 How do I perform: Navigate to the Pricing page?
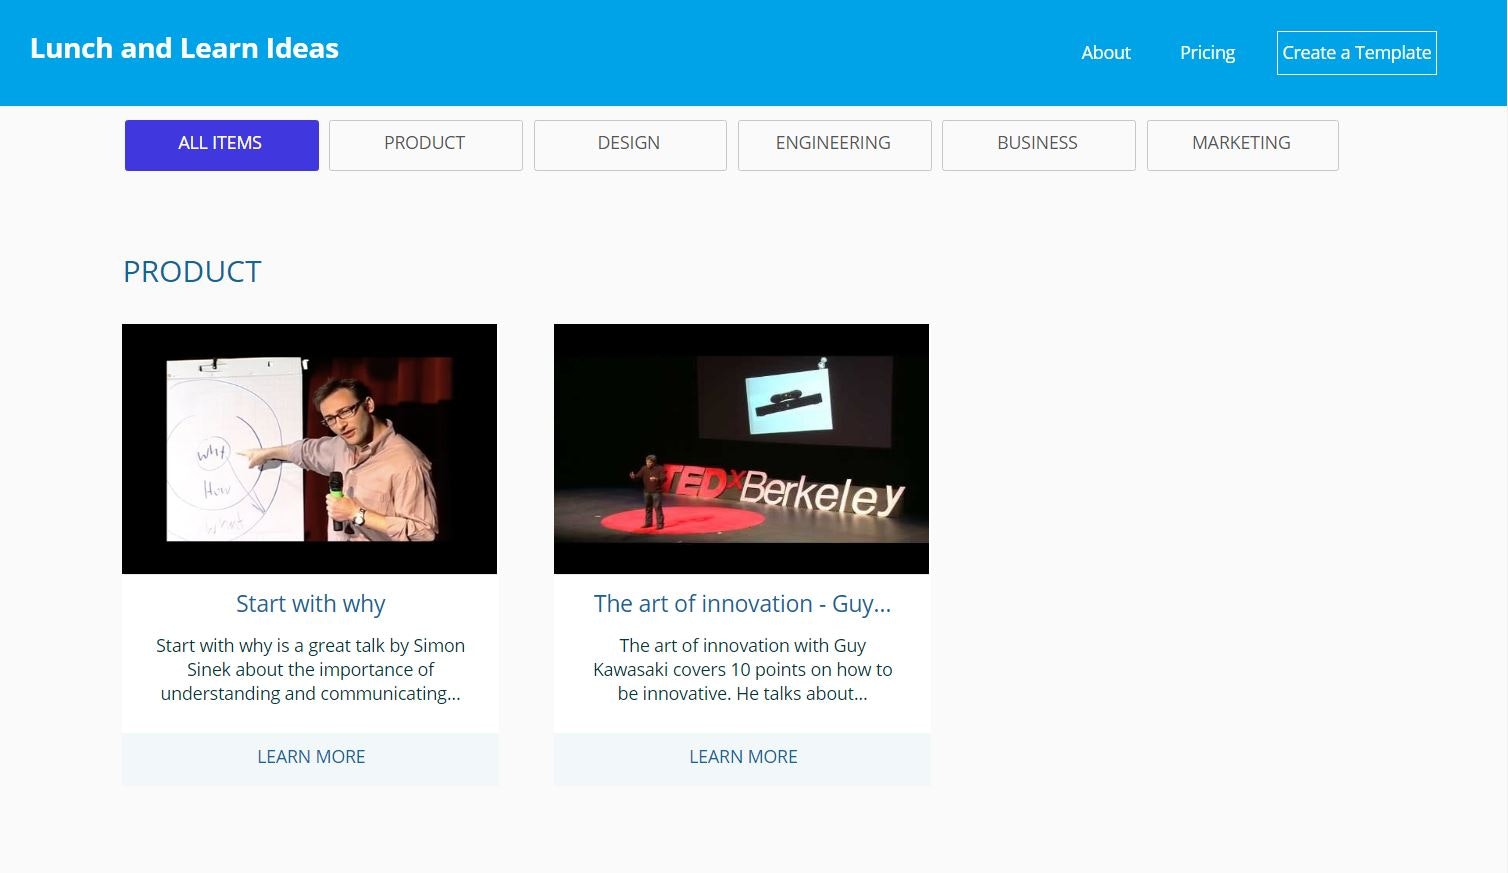click(1207, 52)
